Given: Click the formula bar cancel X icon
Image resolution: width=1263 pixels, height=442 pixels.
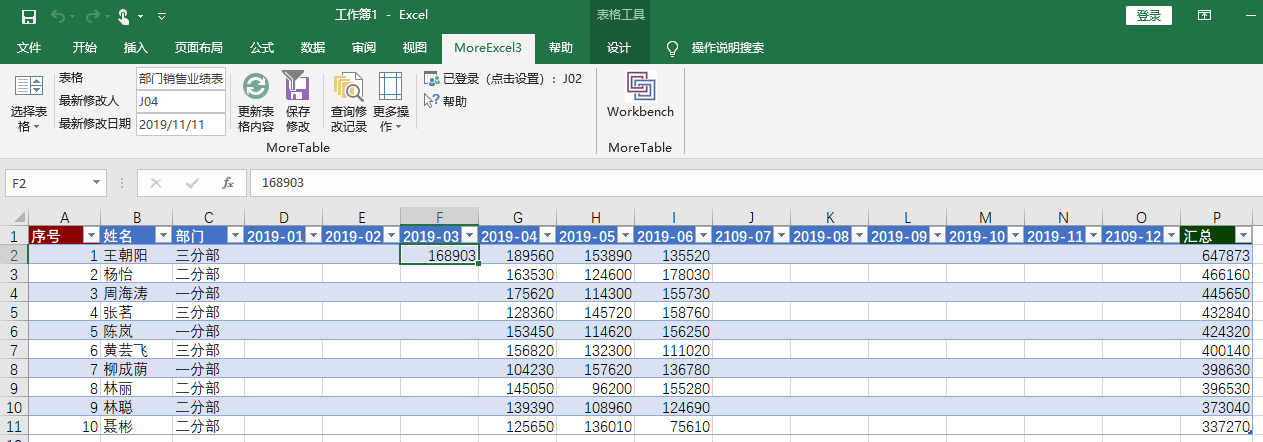Looking at the screenshot, I should click(155, 183).
